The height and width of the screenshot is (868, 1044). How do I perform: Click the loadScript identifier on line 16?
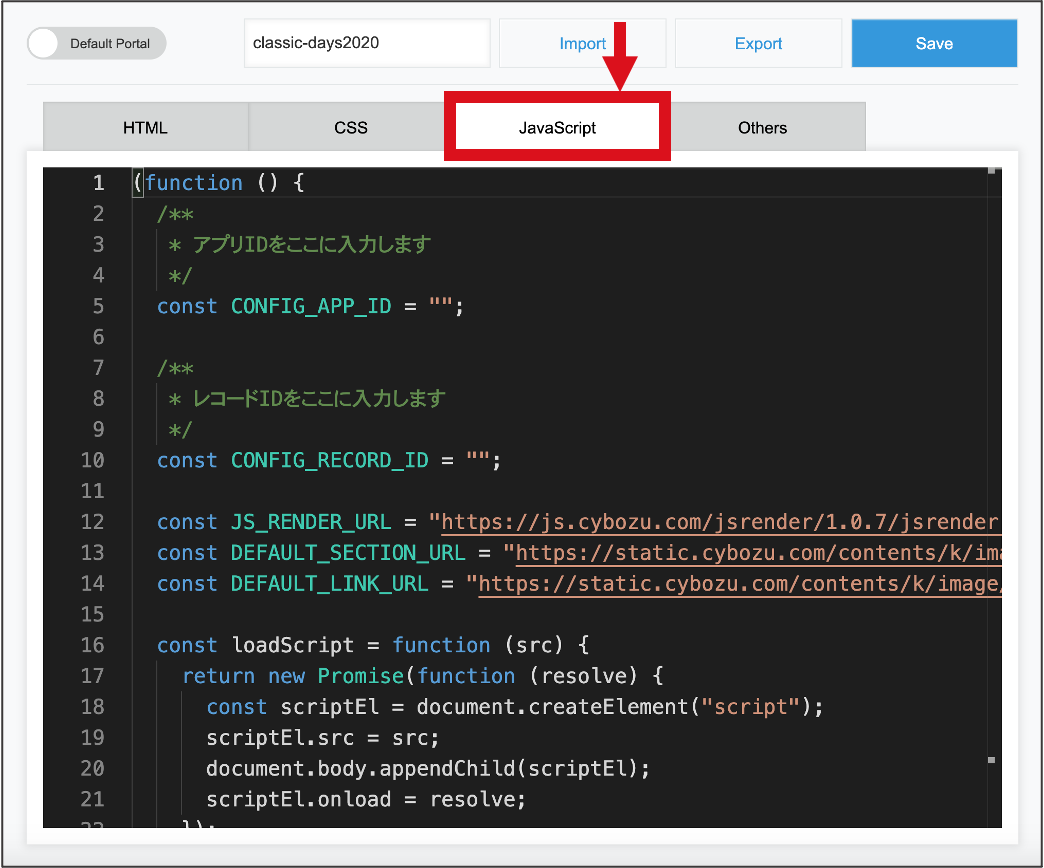tap(292, 645)
